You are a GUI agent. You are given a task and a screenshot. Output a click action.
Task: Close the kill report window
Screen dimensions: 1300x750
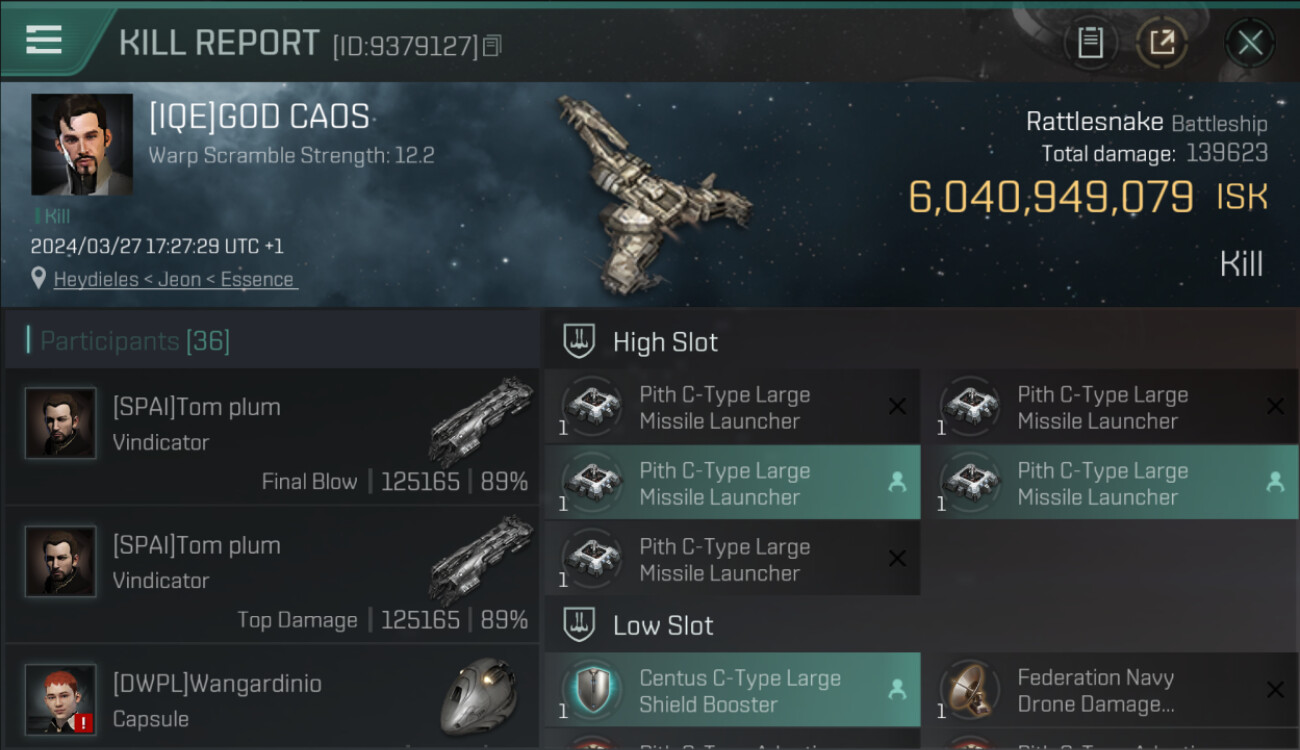(1250, 43)
